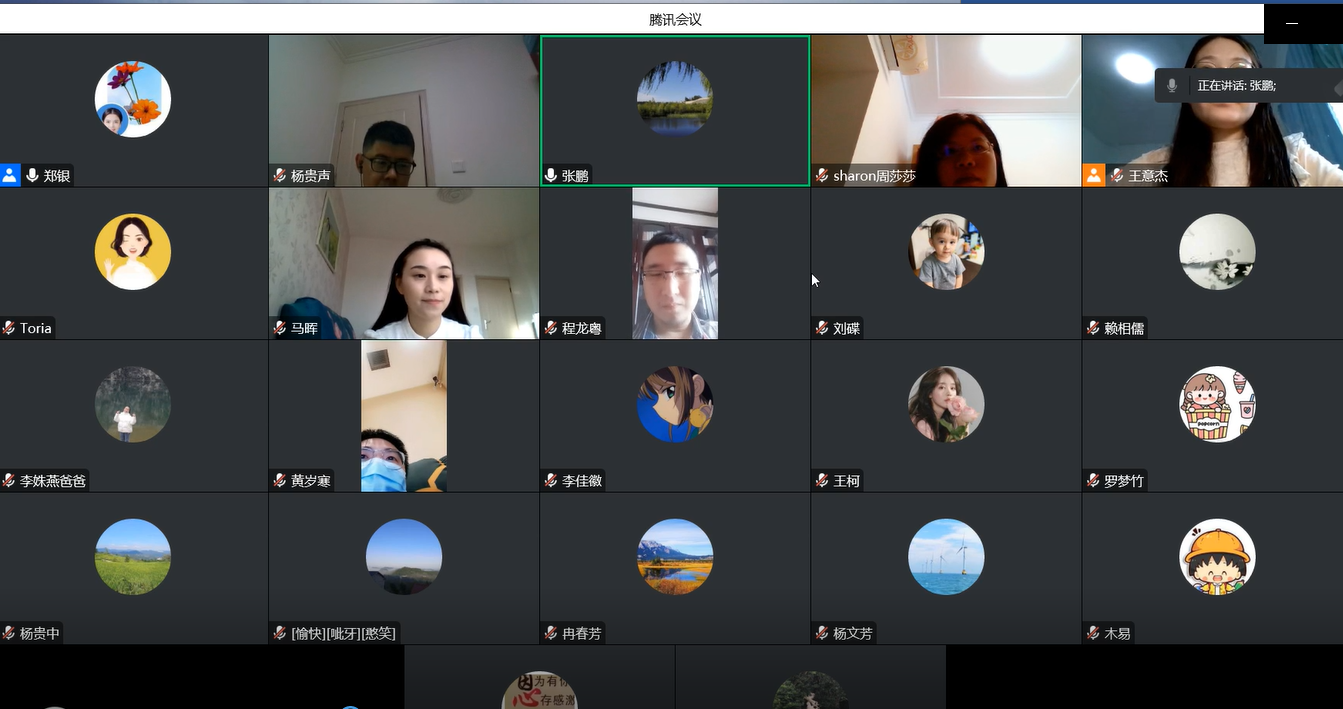
Task: Click the name label 王意杰
Action: [1148, 176]
